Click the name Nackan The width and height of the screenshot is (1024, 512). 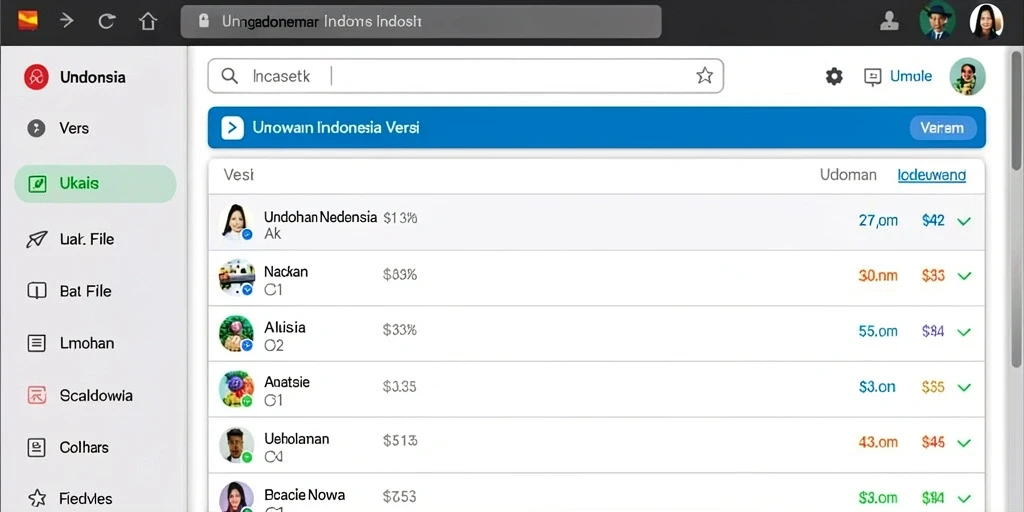(285, 272)
